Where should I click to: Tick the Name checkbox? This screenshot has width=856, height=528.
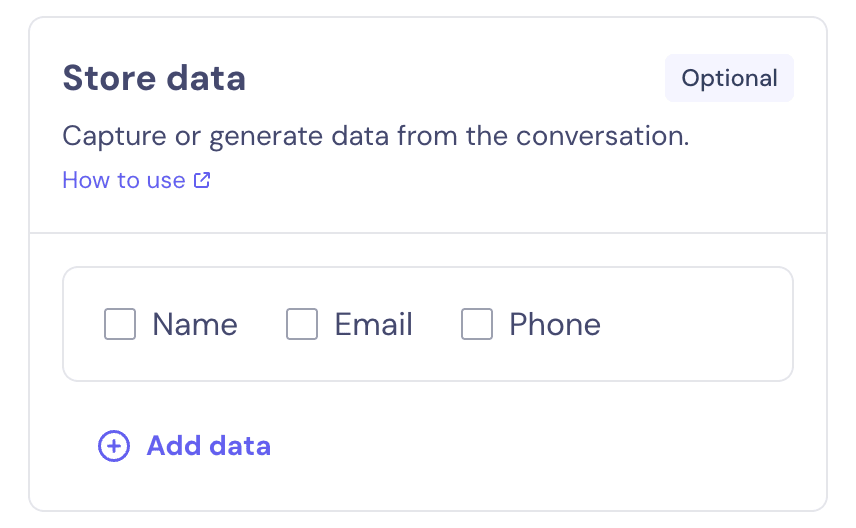[x=120, y=324]
